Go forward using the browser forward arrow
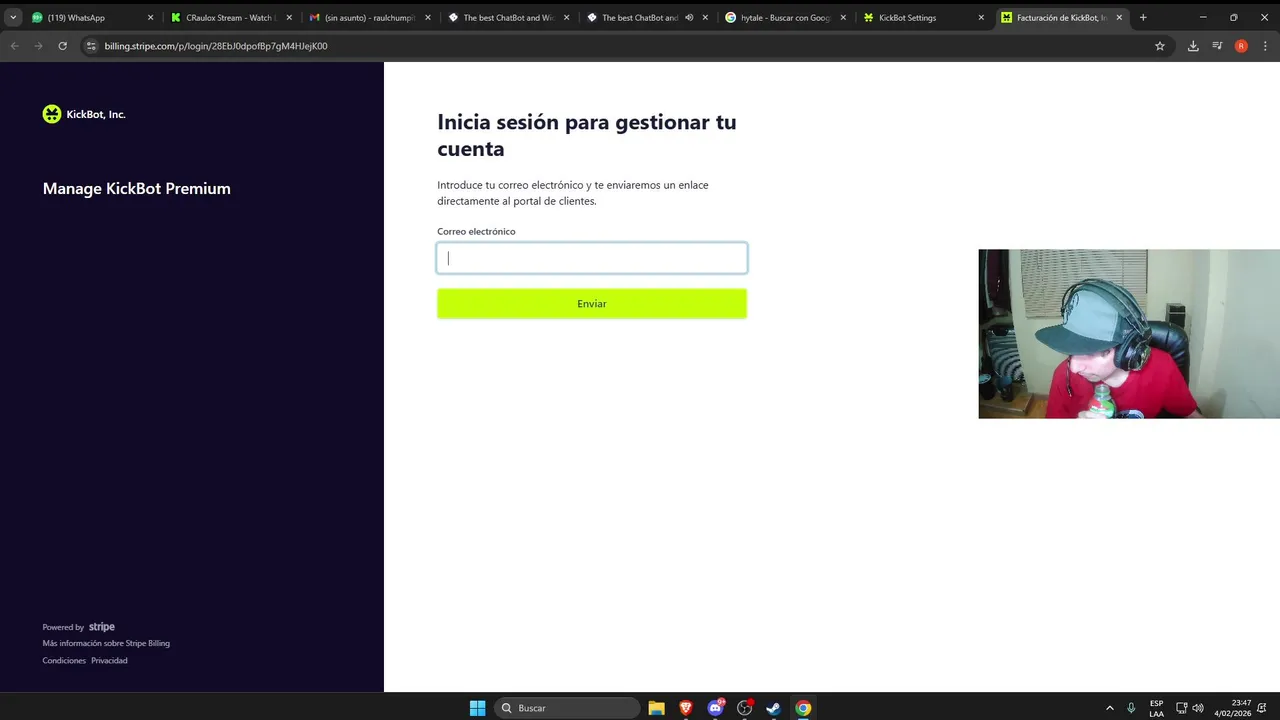 (39, 46)
